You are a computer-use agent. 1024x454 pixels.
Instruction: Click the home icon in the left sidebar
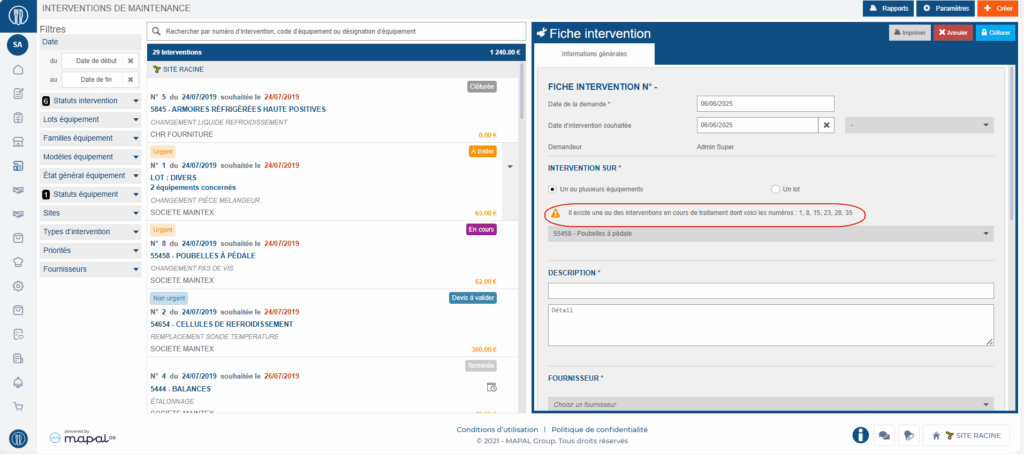tap(18, 70)
